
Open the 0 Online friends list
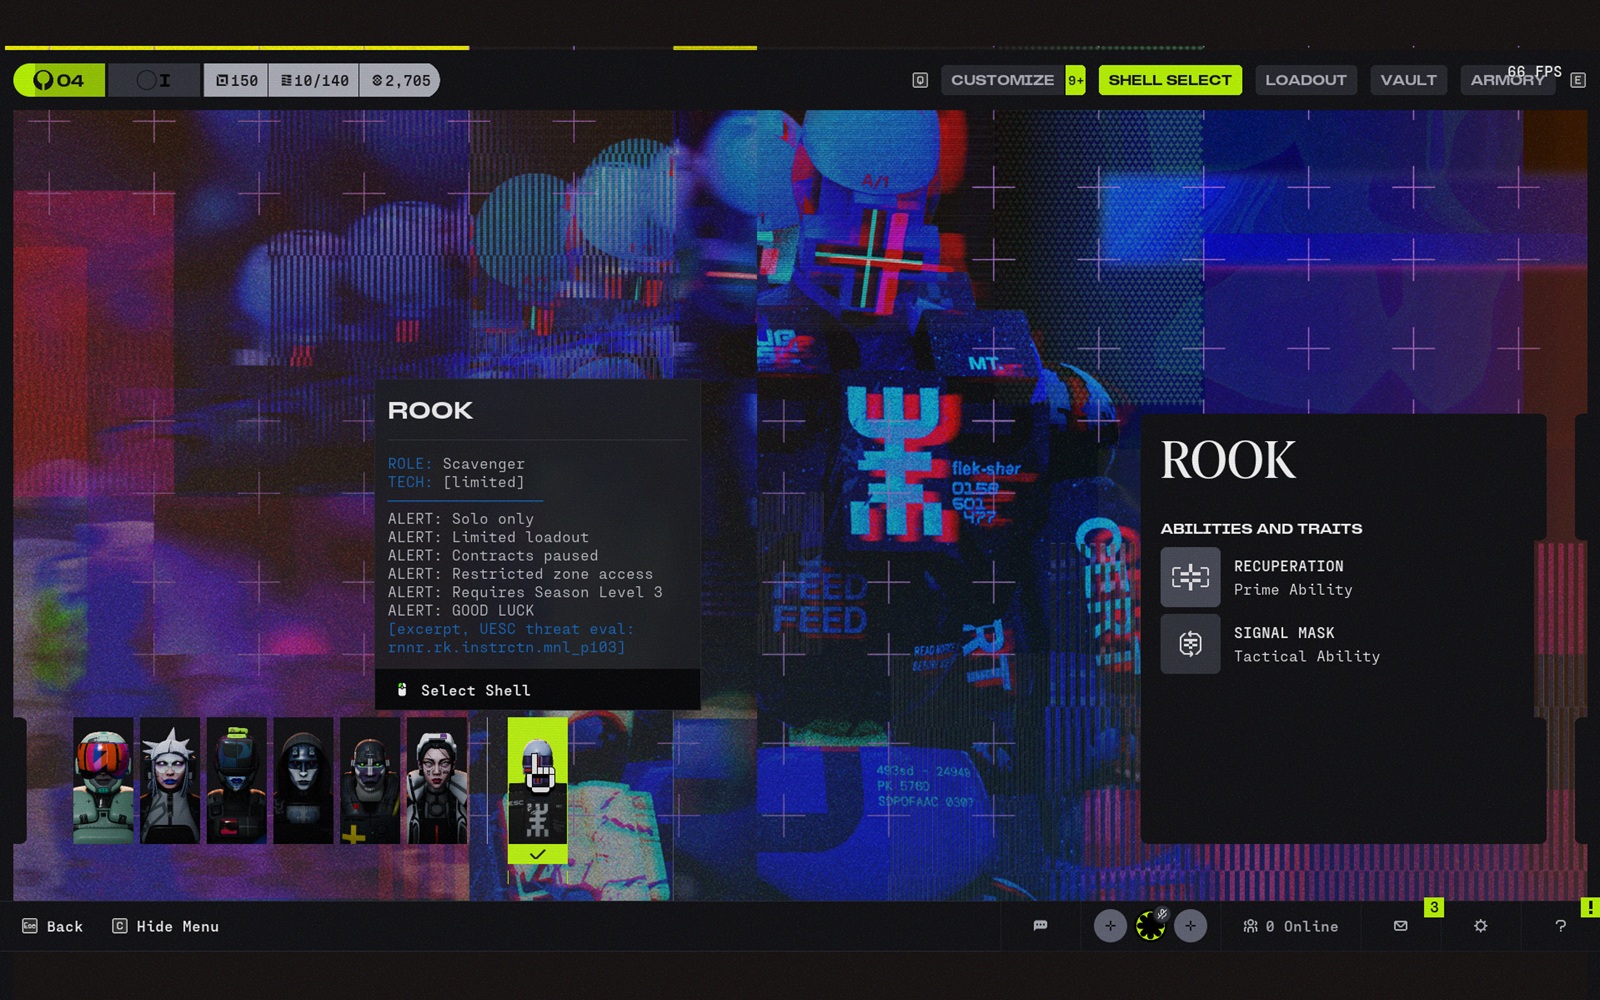click(1290, 926)
